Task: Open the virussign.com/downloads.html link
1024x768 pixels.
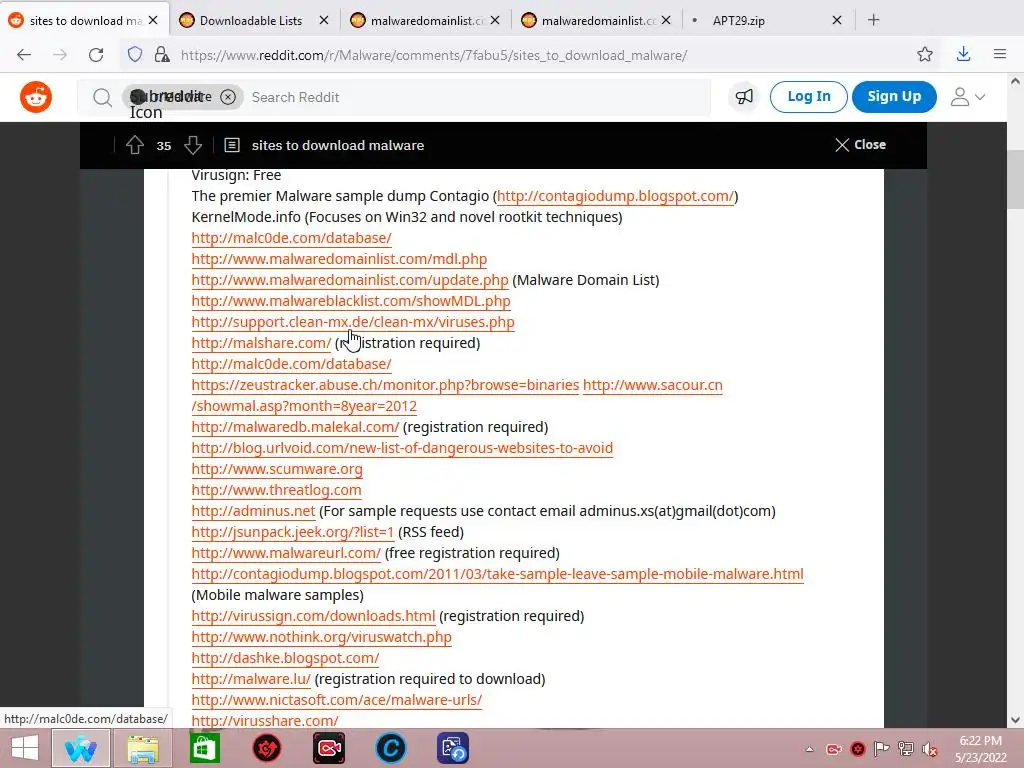Action: coord(313,616)
